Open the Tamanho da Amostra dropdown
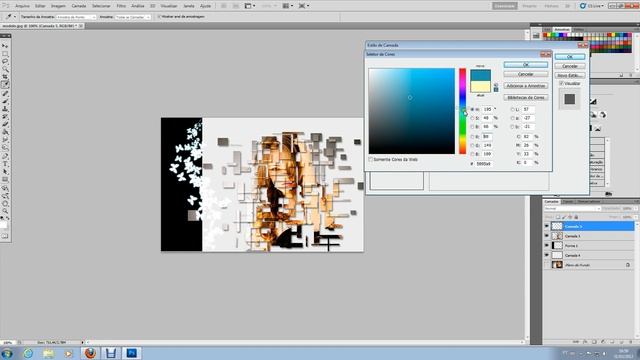Screen dimensions: 640x360 click(76, 17)
